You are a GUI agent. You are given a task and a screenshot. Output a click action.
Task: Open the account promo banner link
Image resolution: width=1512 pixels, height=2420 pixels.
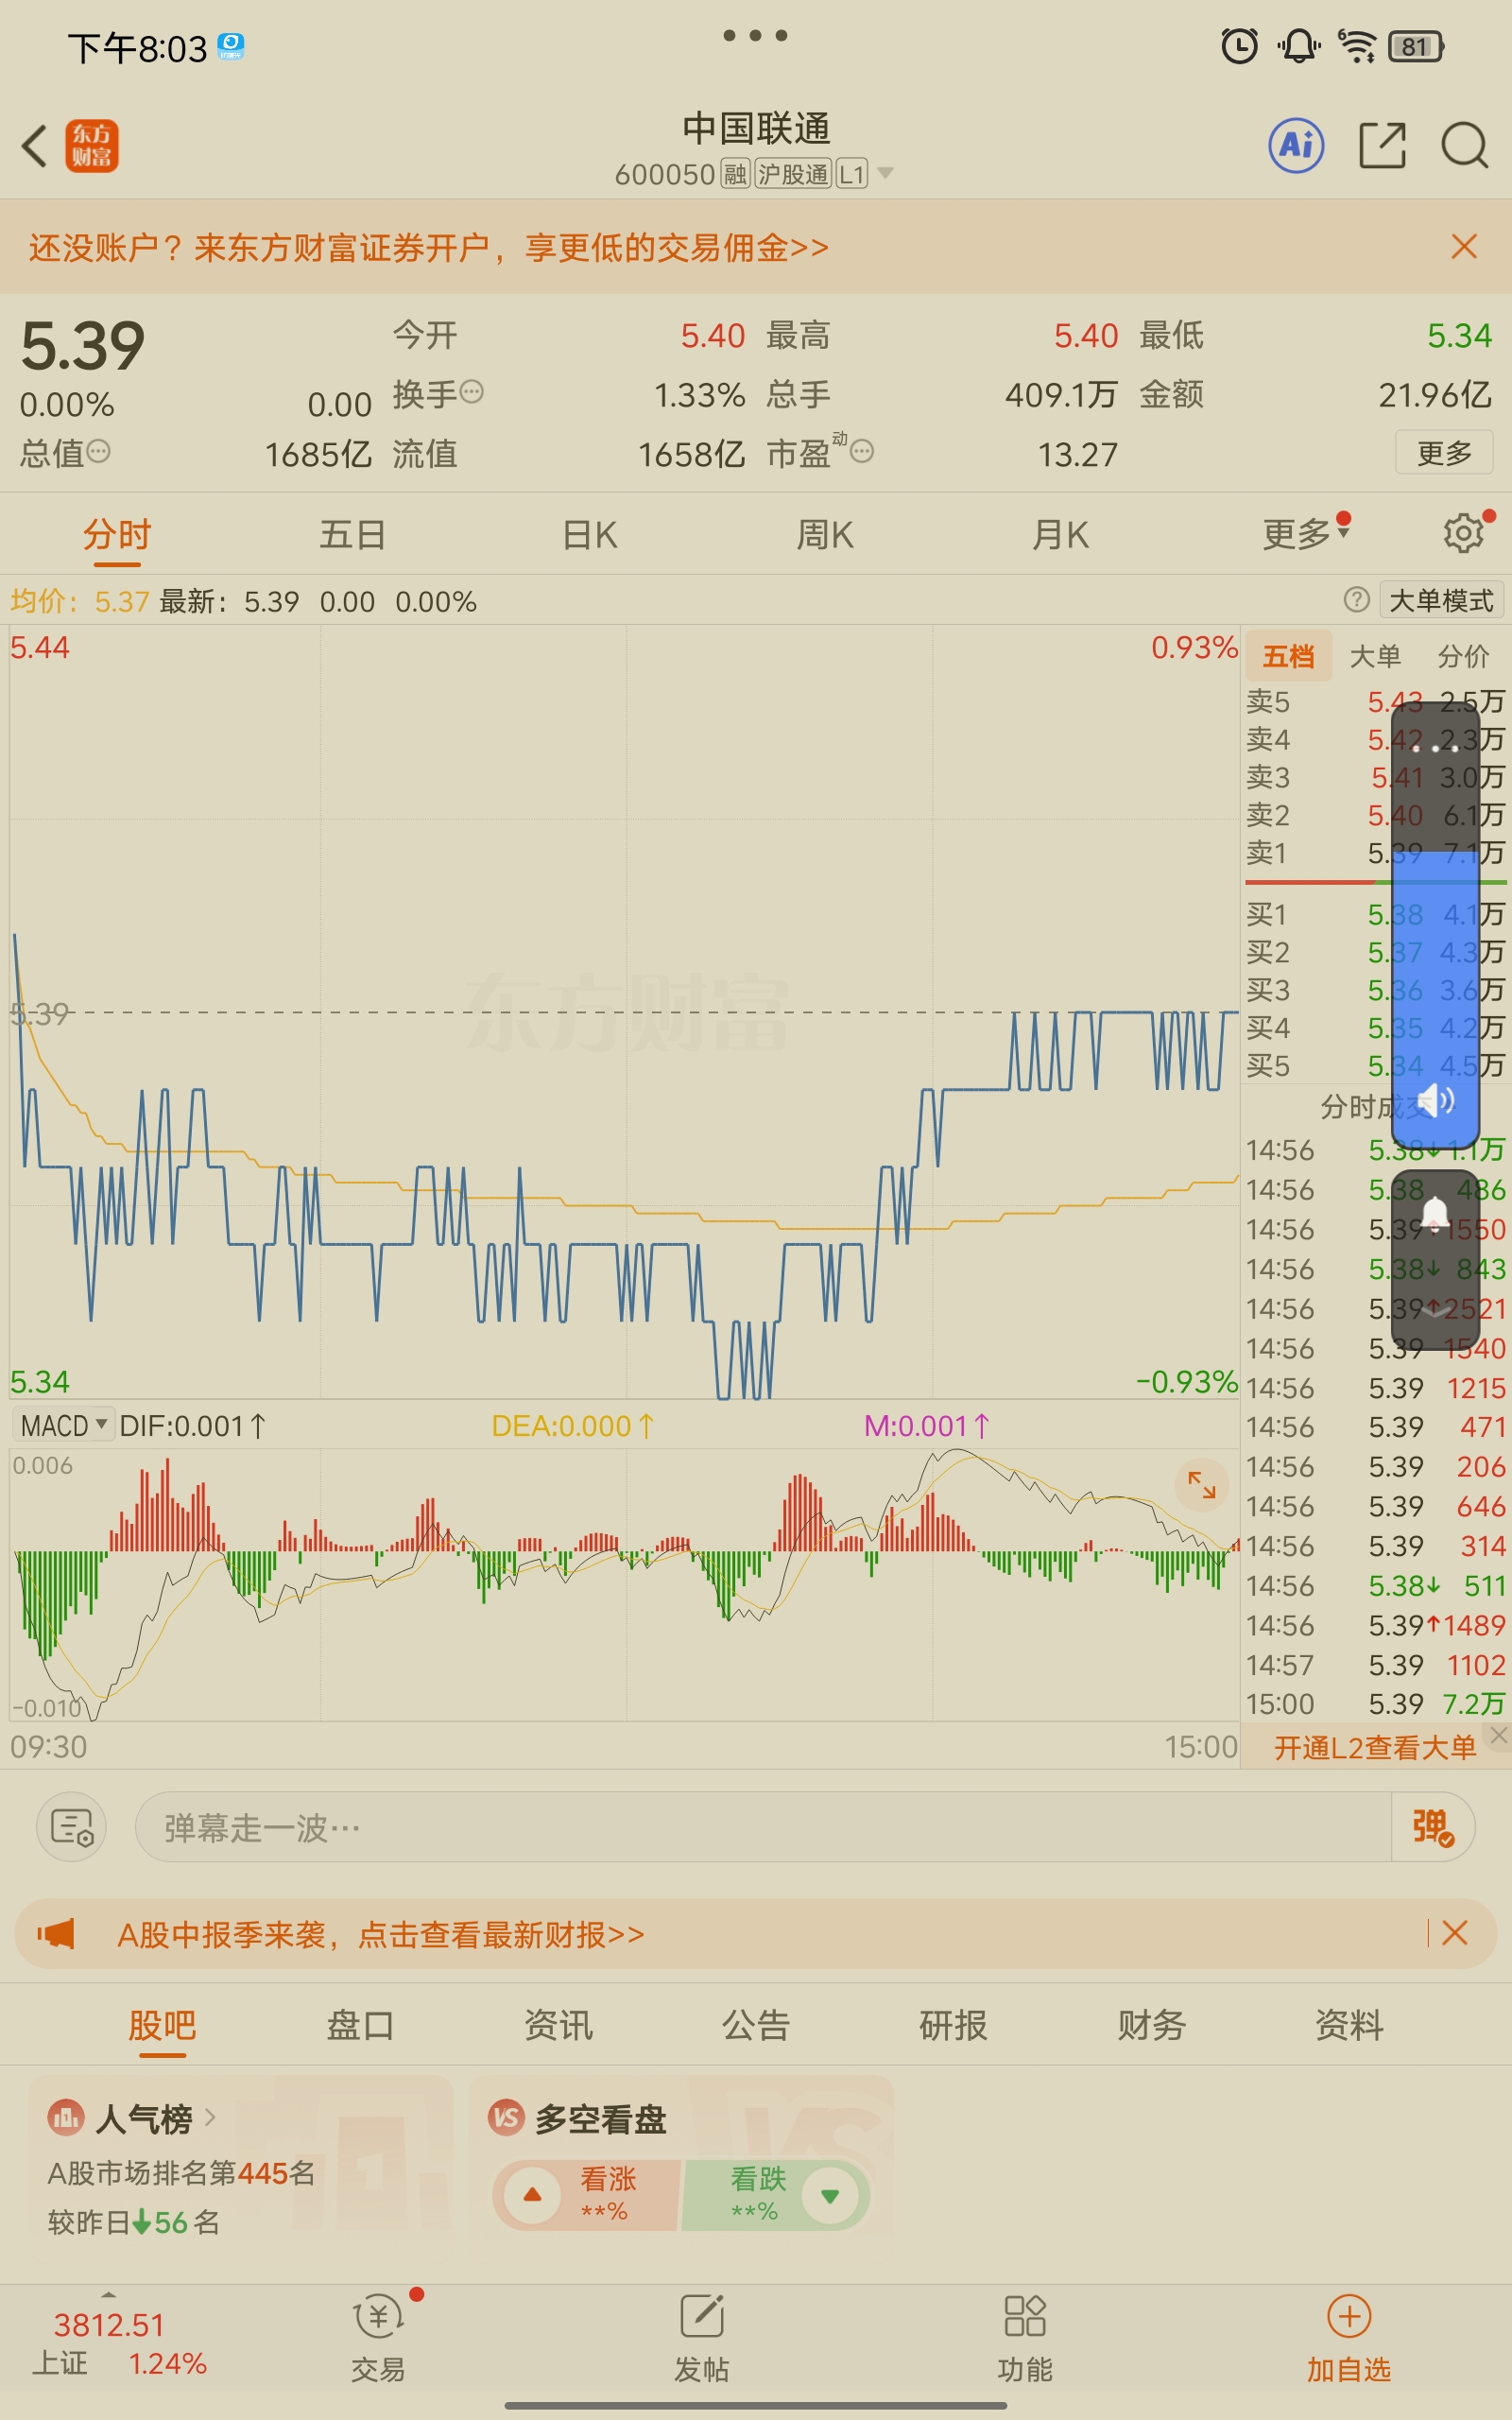pyautogui.click(x=428, y=247)
